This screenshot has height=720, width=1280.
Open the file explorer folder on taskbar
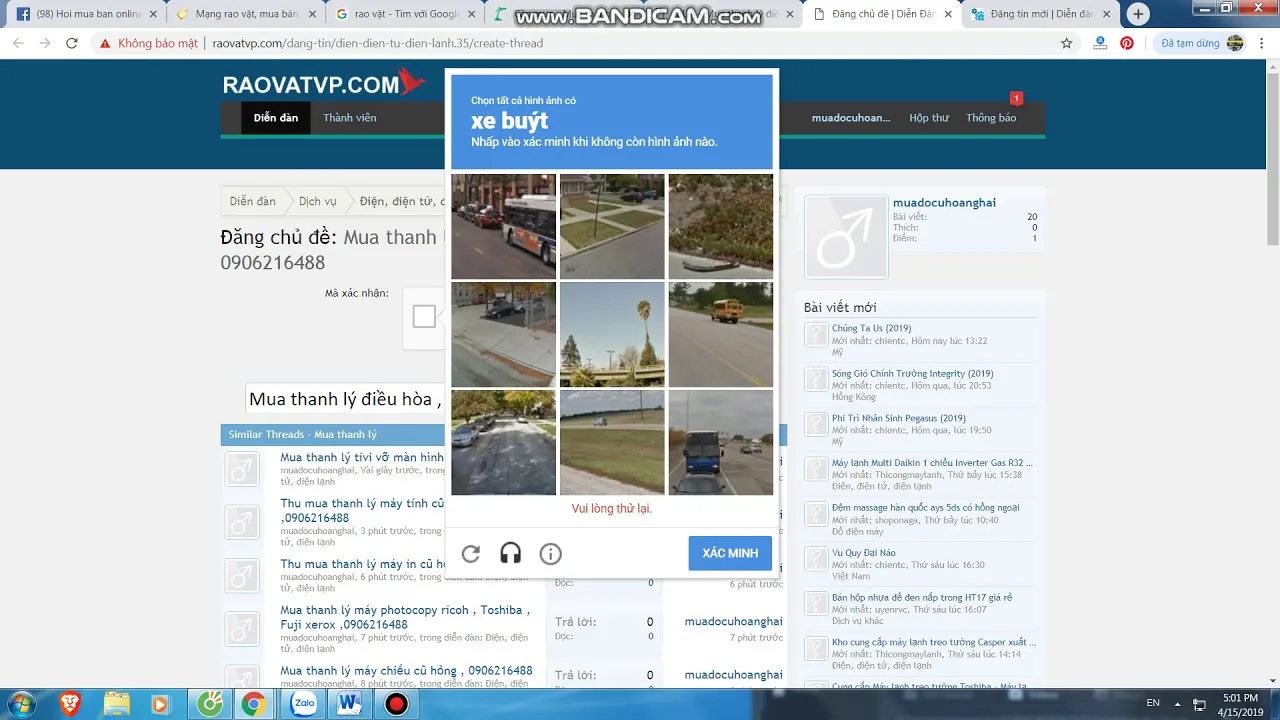pyautogui.click(x=117, y=704)
